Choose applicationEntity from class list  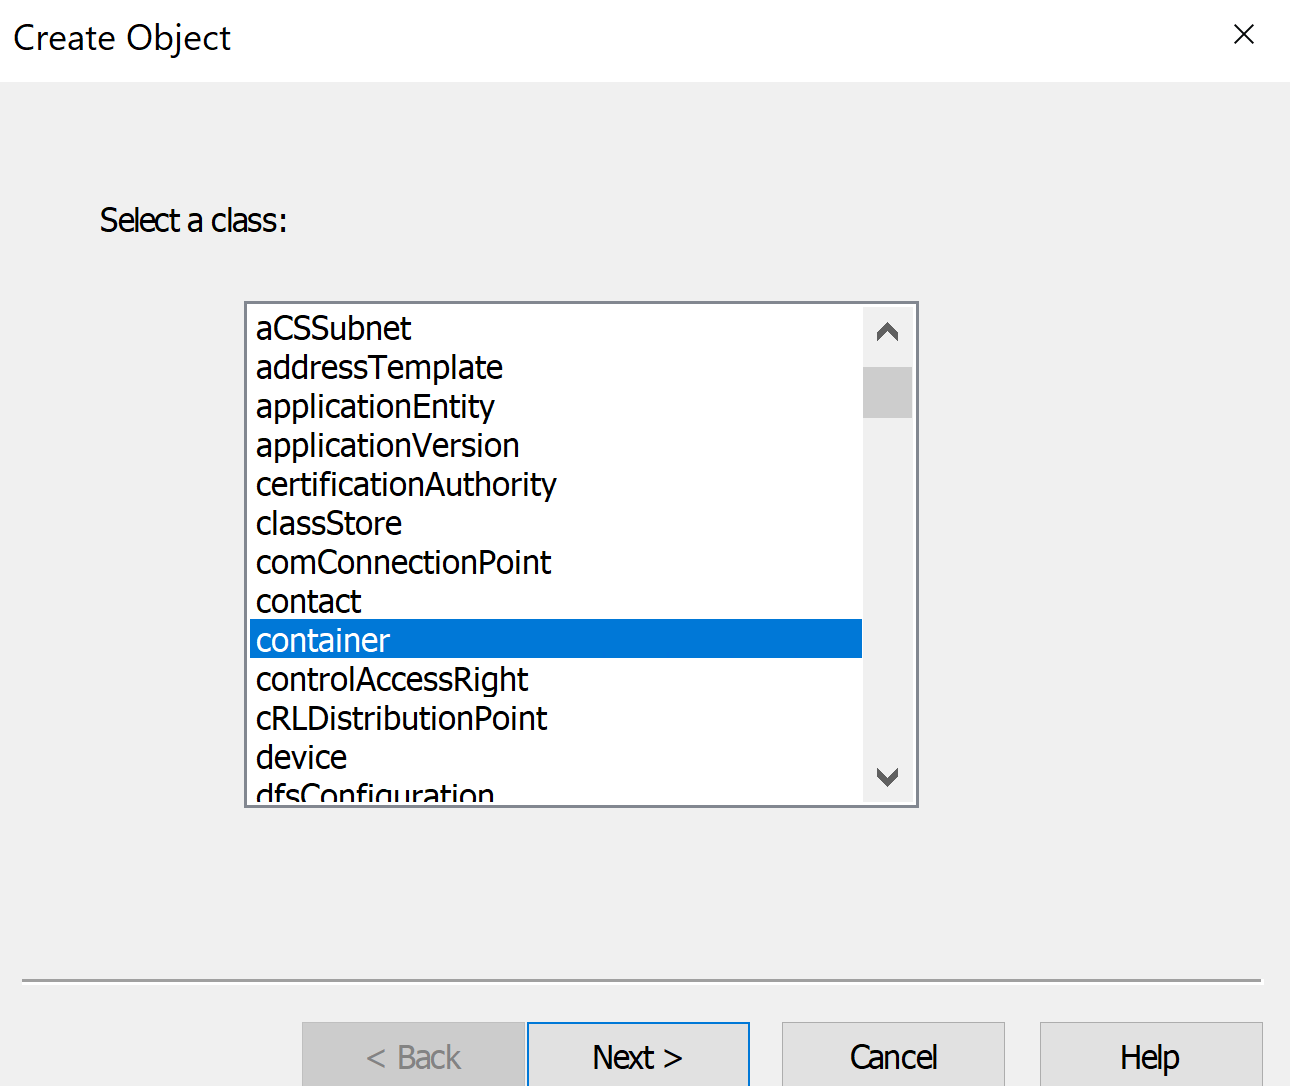375,407
